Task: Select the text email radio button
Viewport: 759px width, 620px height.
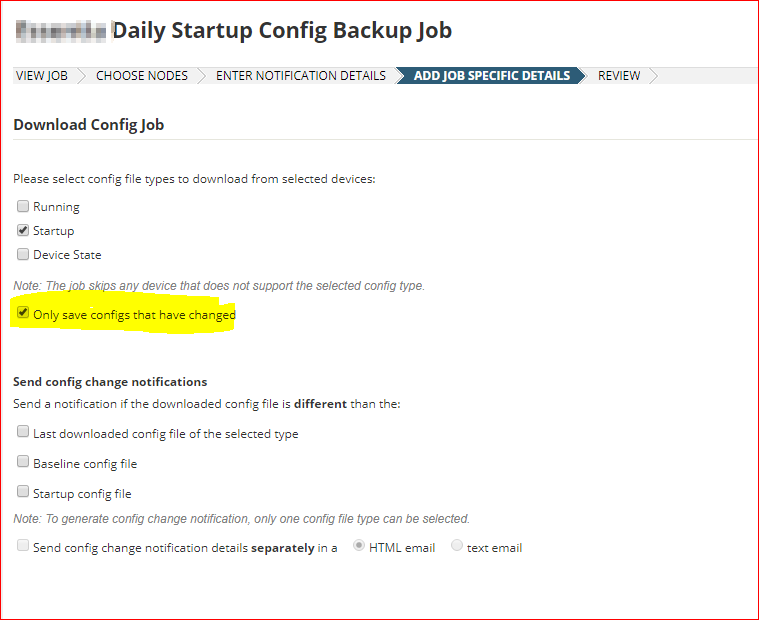Action: pyautogui.click(x=456, y=545)
